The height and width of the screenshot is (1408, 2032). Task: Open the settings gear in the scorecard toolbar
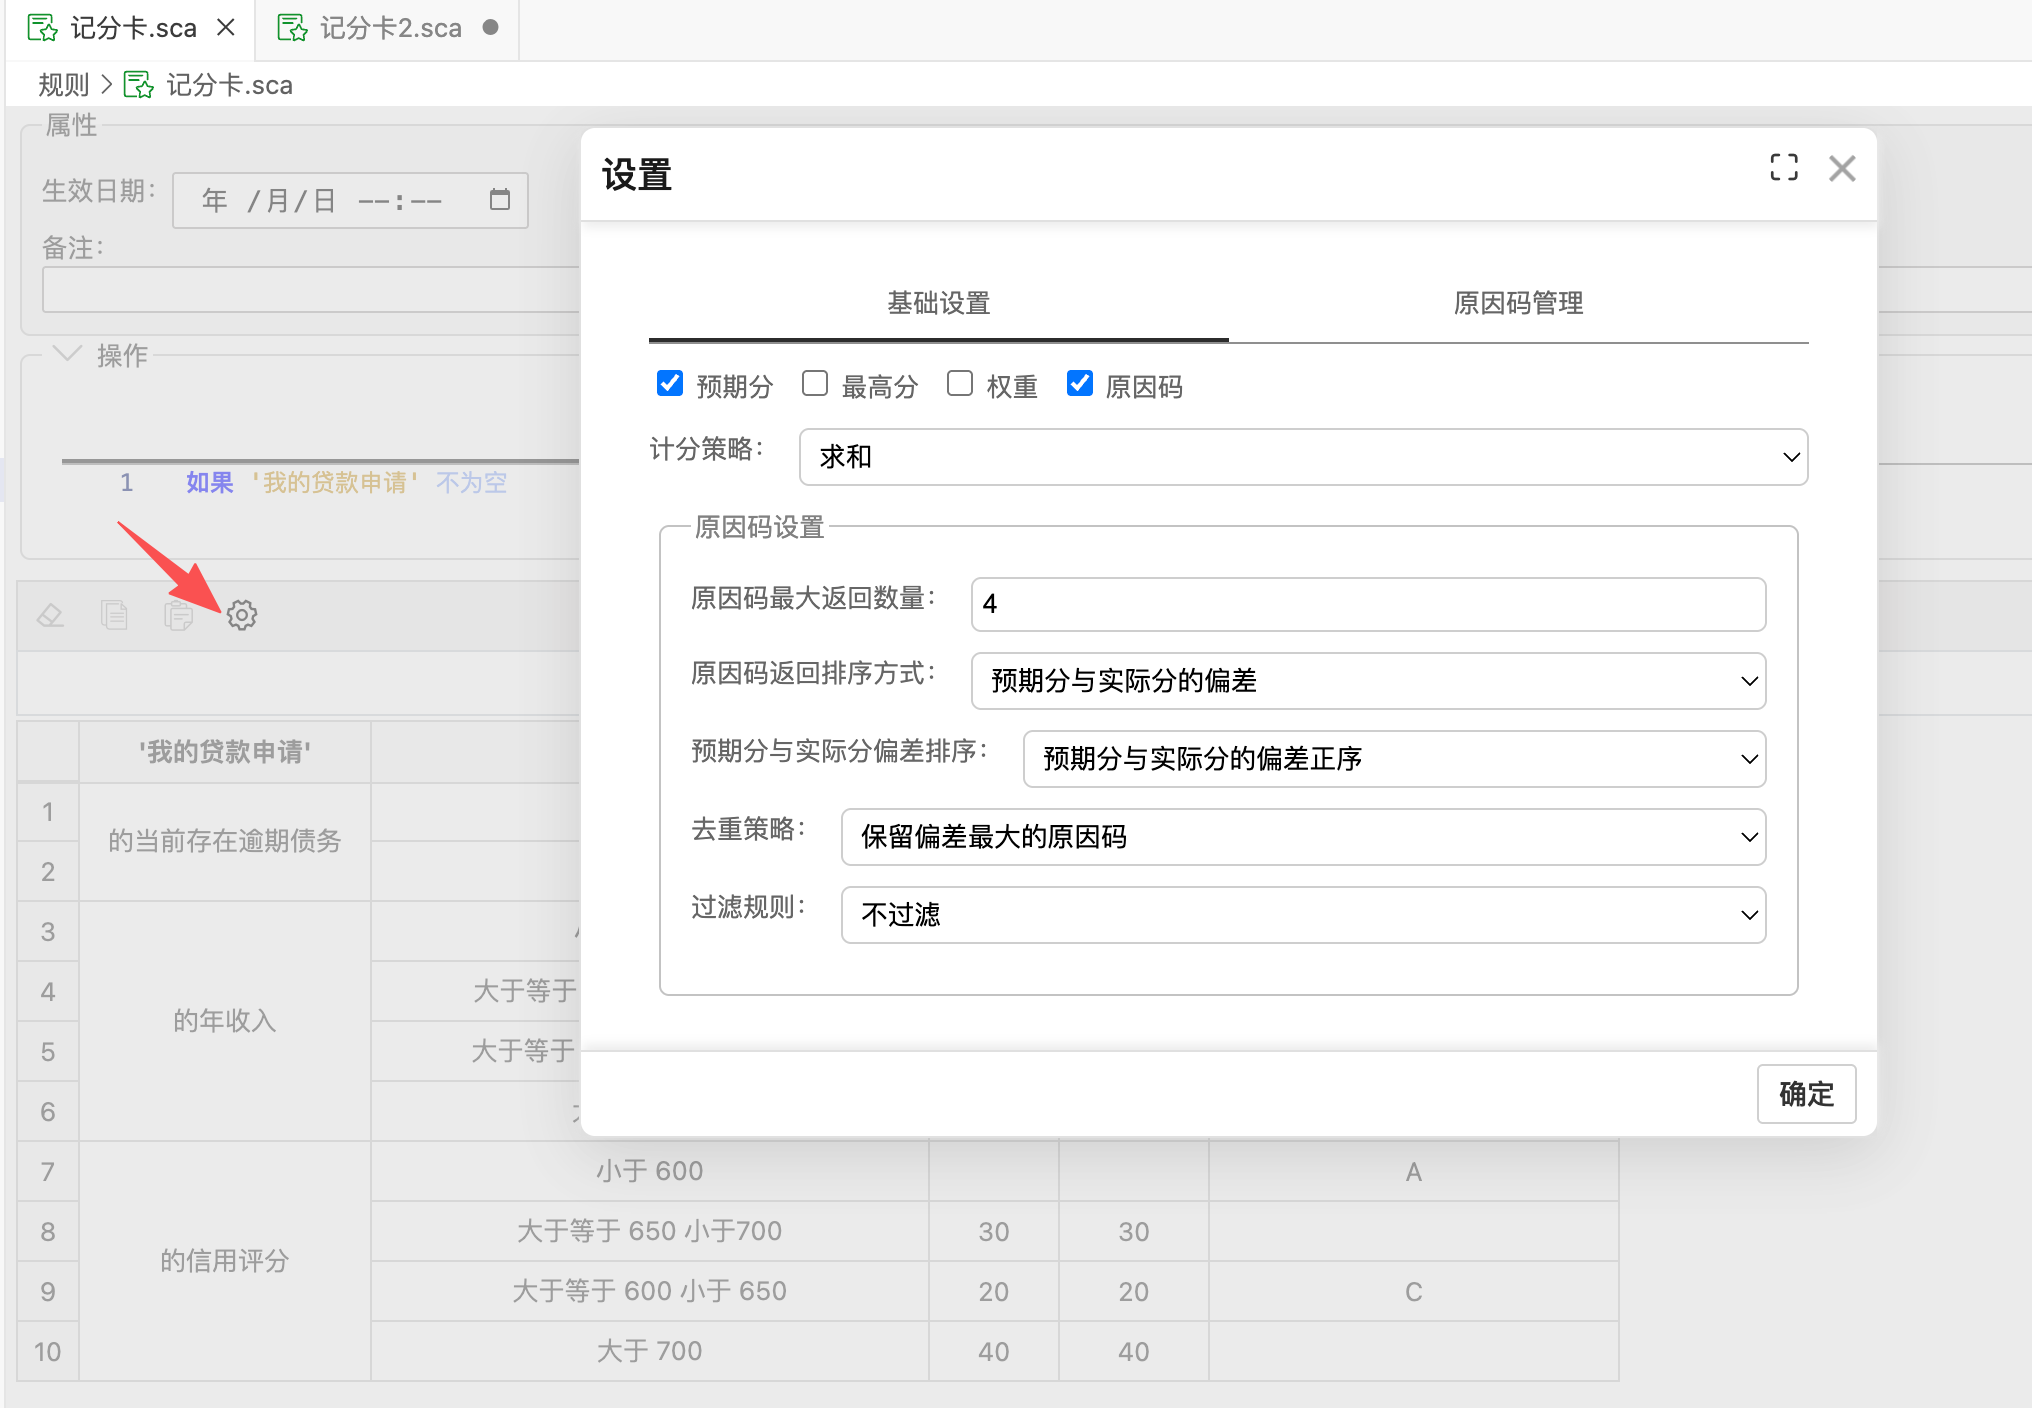coord(242,615)
